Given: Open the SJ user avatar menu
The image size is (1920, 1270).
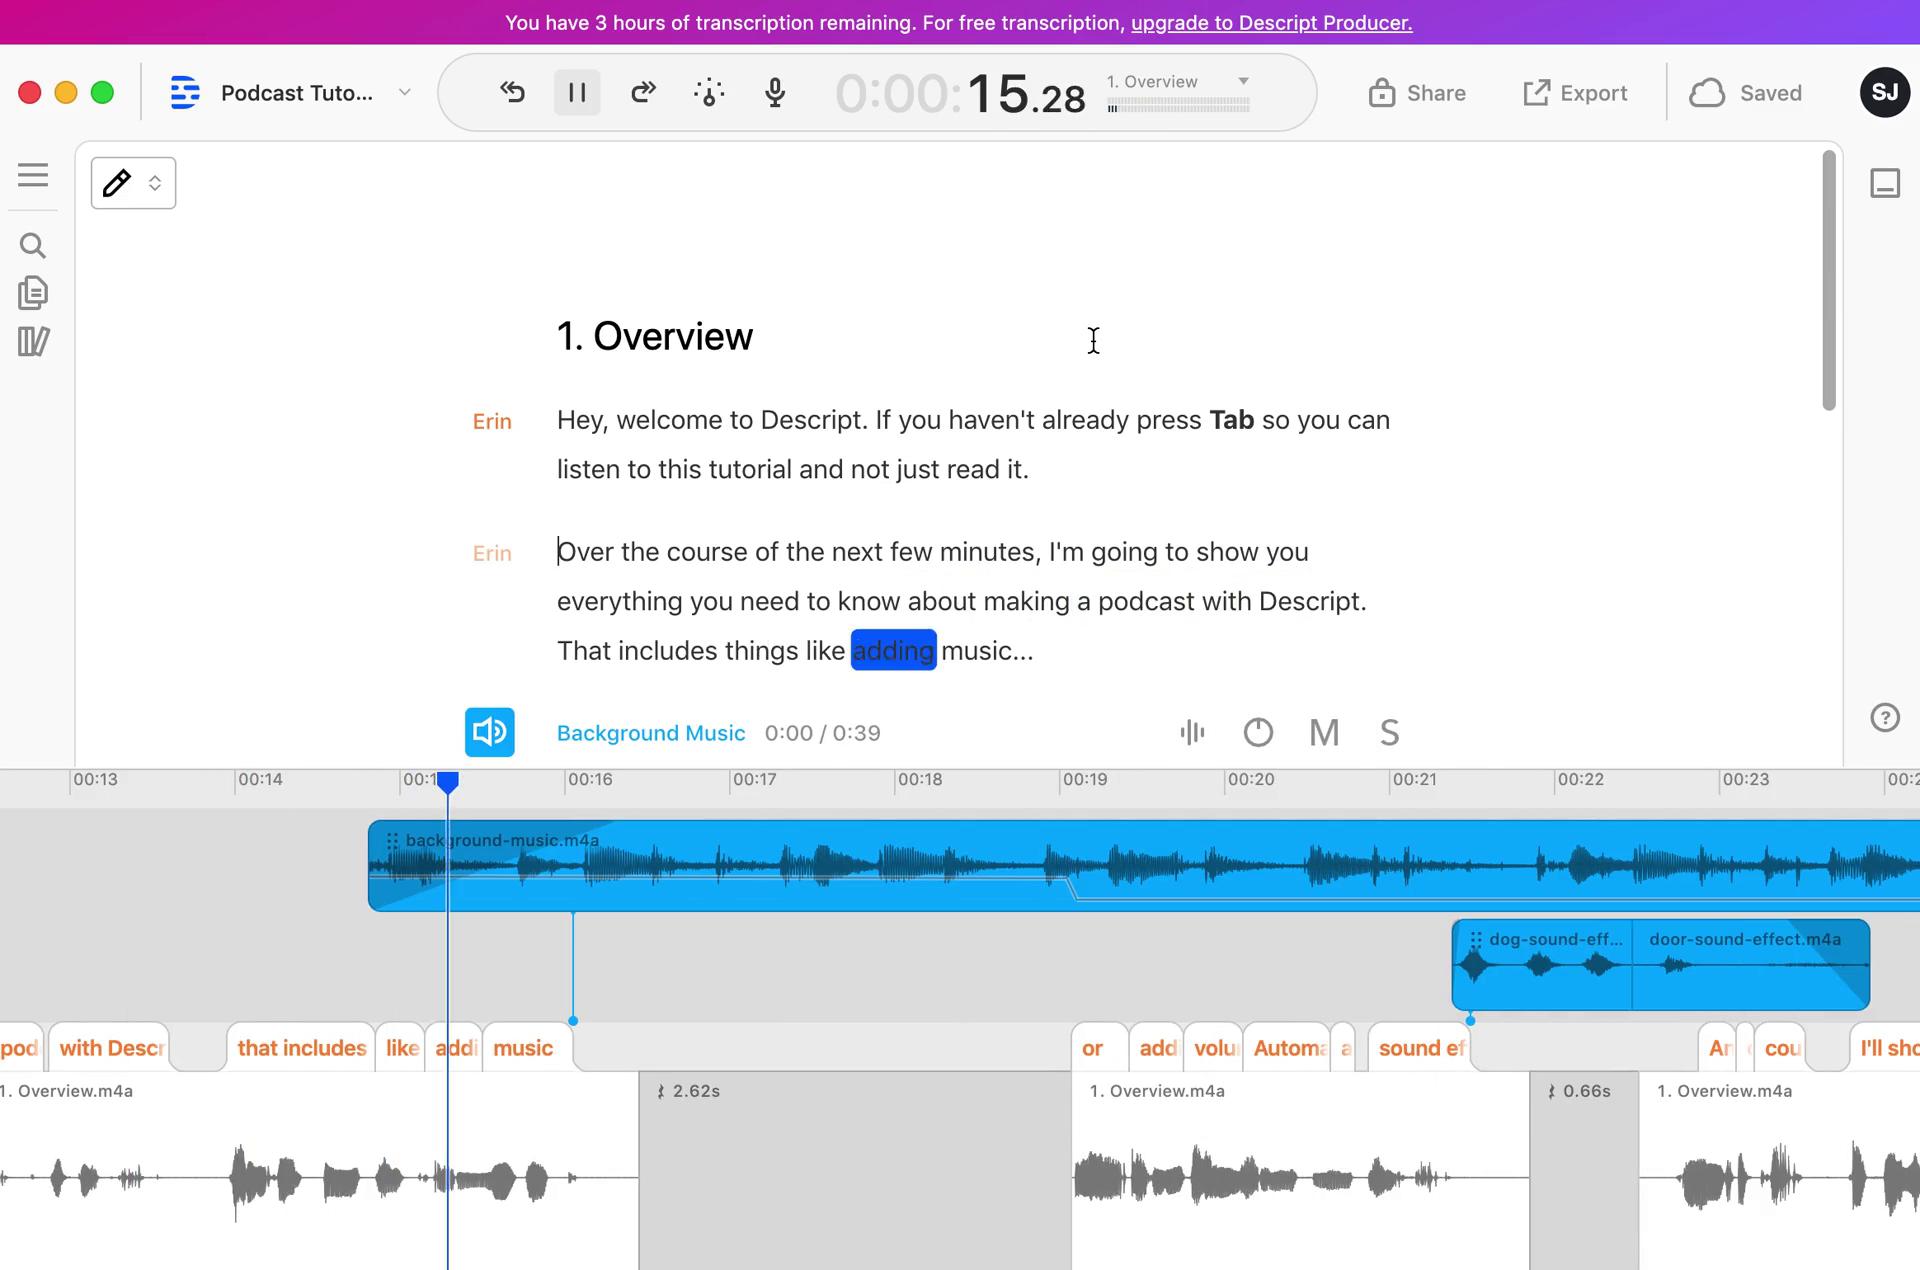Looking at the screenshot, I should click(1884, 93).
